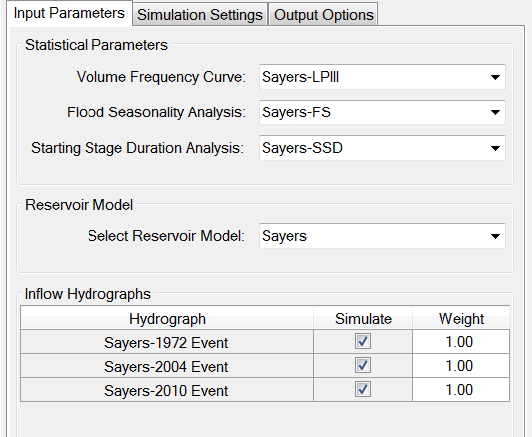Switch to the Input Parameters tab
This screenshot has width=532, height=437.
coord(69,14)
